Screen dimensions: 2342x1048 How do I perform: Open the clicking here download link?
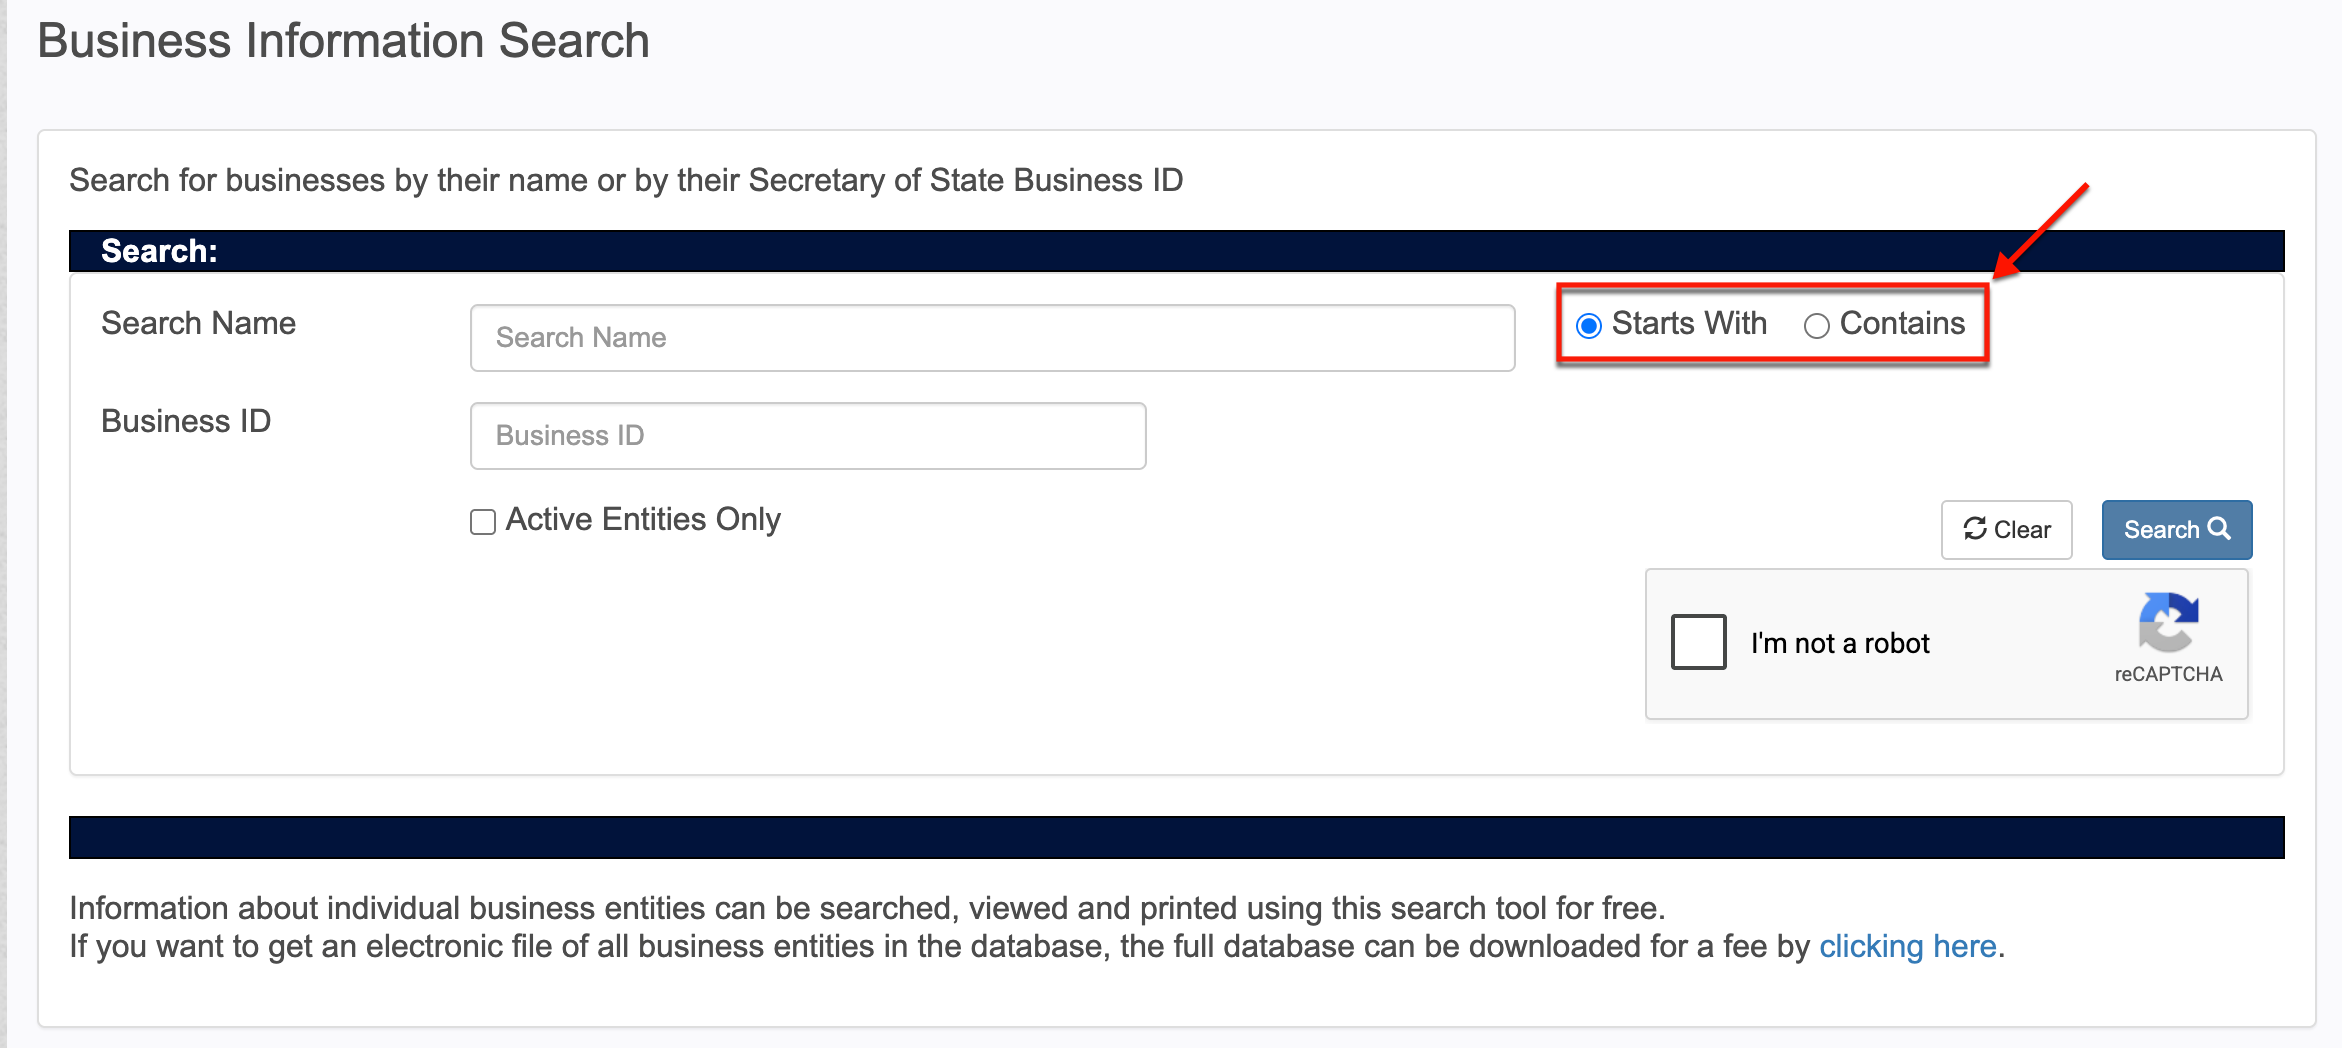pos(1907,946)
